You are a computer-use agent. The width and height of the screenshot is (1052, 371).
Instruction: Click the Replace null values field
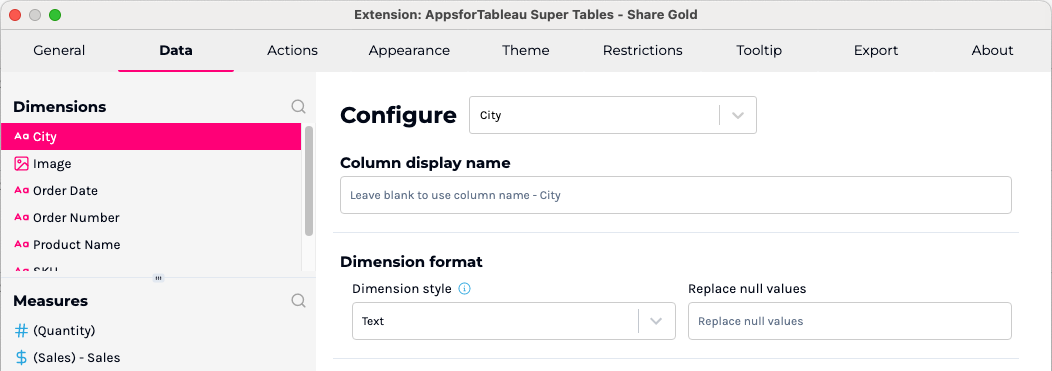coord(849,321)
